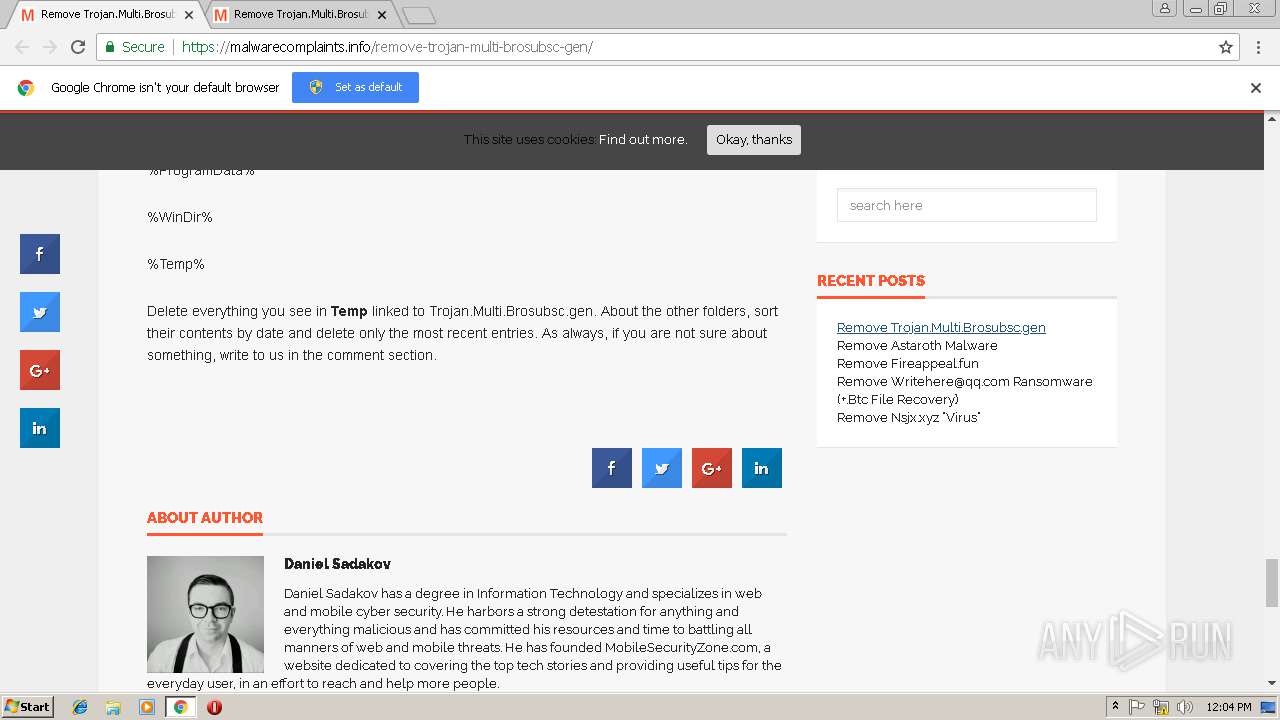Click the browser forward arrow

[x=50, y=47]
